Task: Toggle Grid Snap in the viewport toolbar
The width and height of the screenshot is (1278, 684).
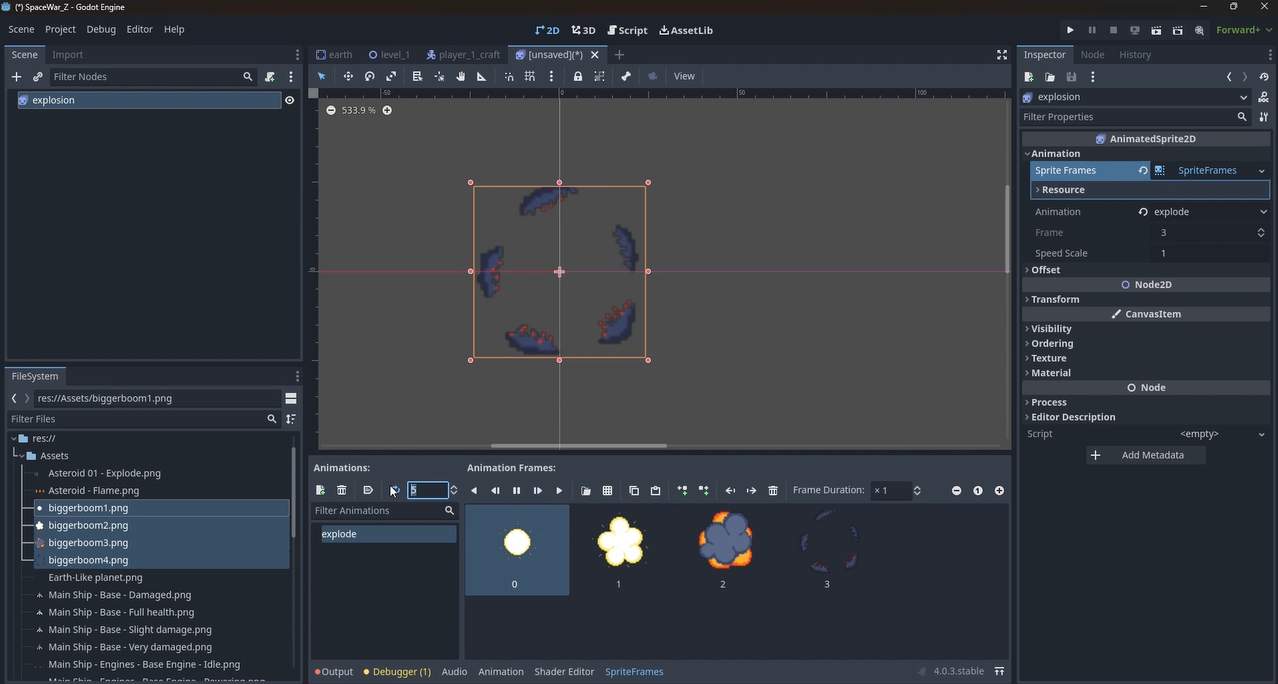Action: point(530,76)
